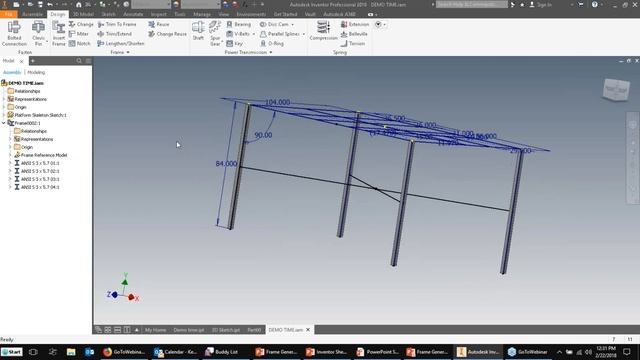This screenshot has width=640, height=360.
Task: Open the Parallel Splines dropdown arrow
Action: click(304, 34)
